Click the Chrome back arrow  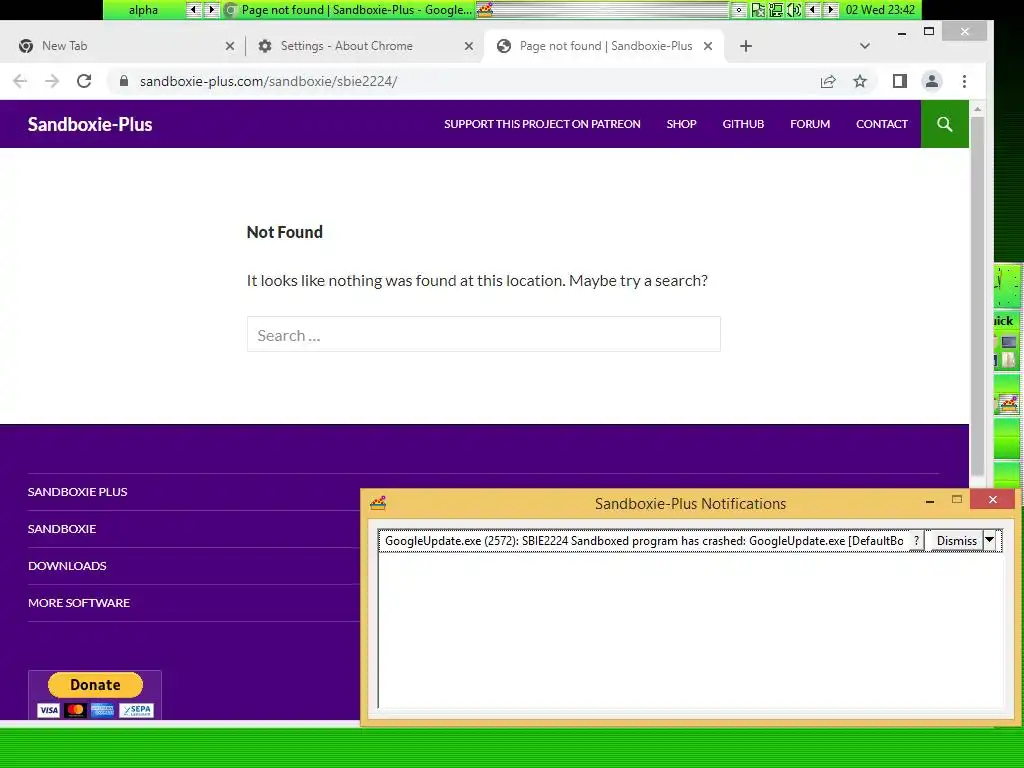click(20, 81)
